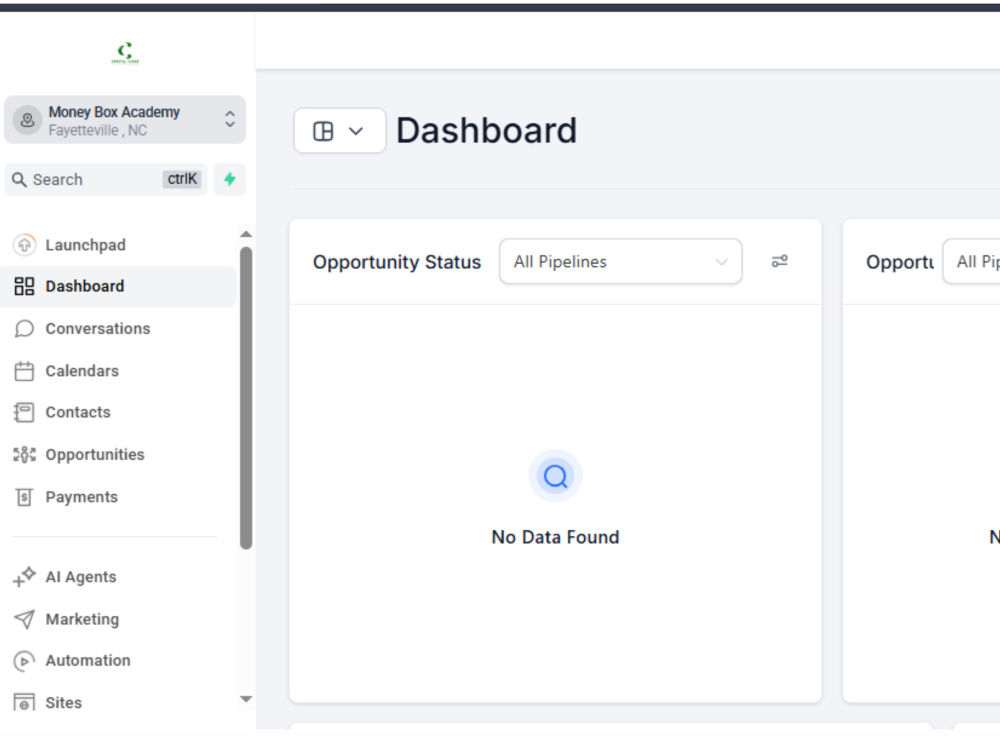Open quick actions lightning bolt button
The width and height of the screenshot is (1000, 750).
point(230,179)
